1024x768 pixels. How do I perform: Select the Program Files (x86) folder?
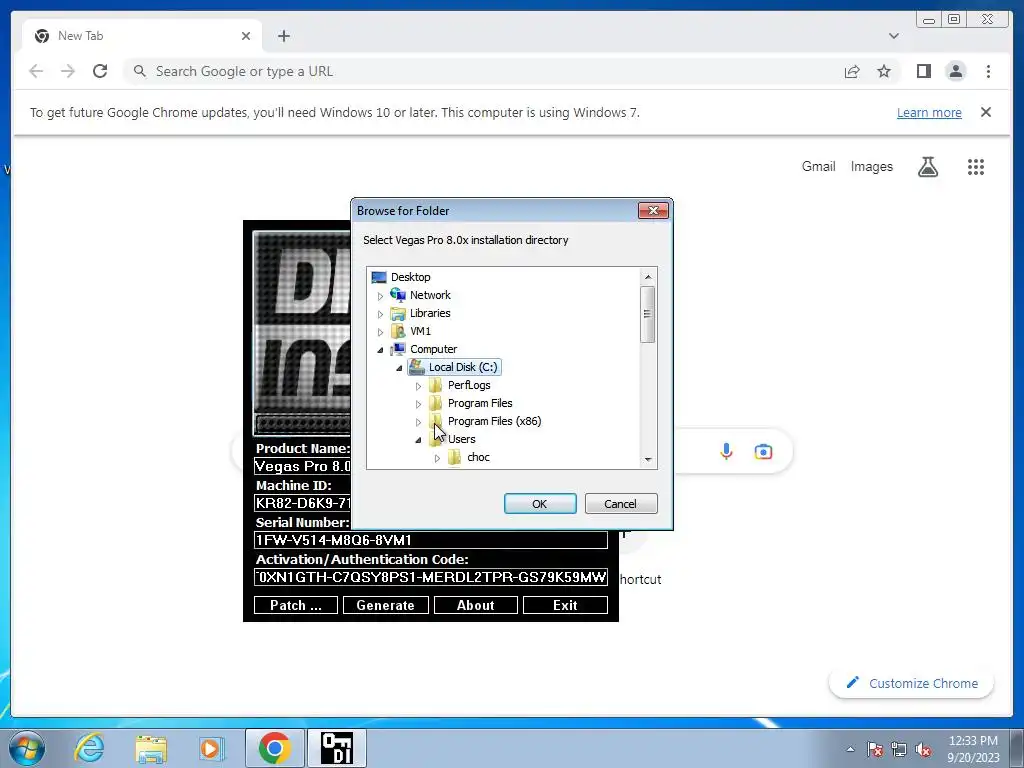pyautogui.click(x=494, y=421)
